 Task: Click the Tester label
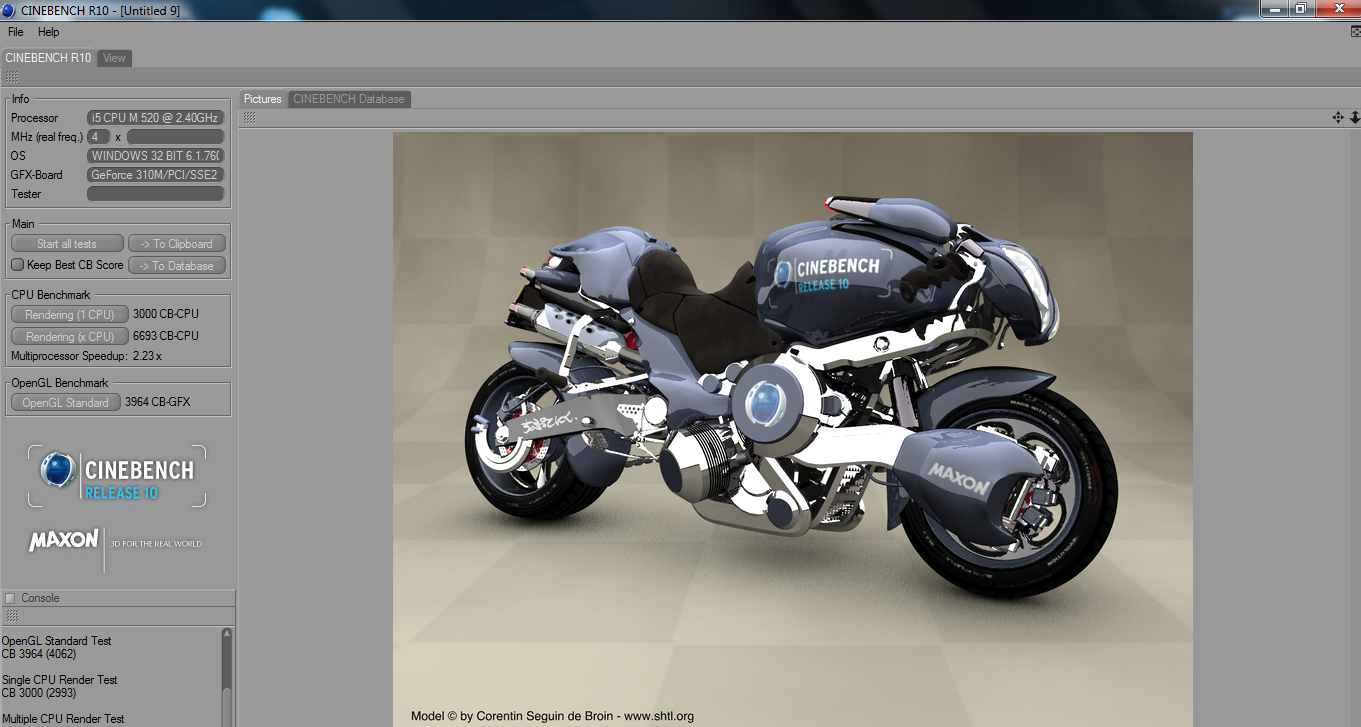(x=26, y=194)
